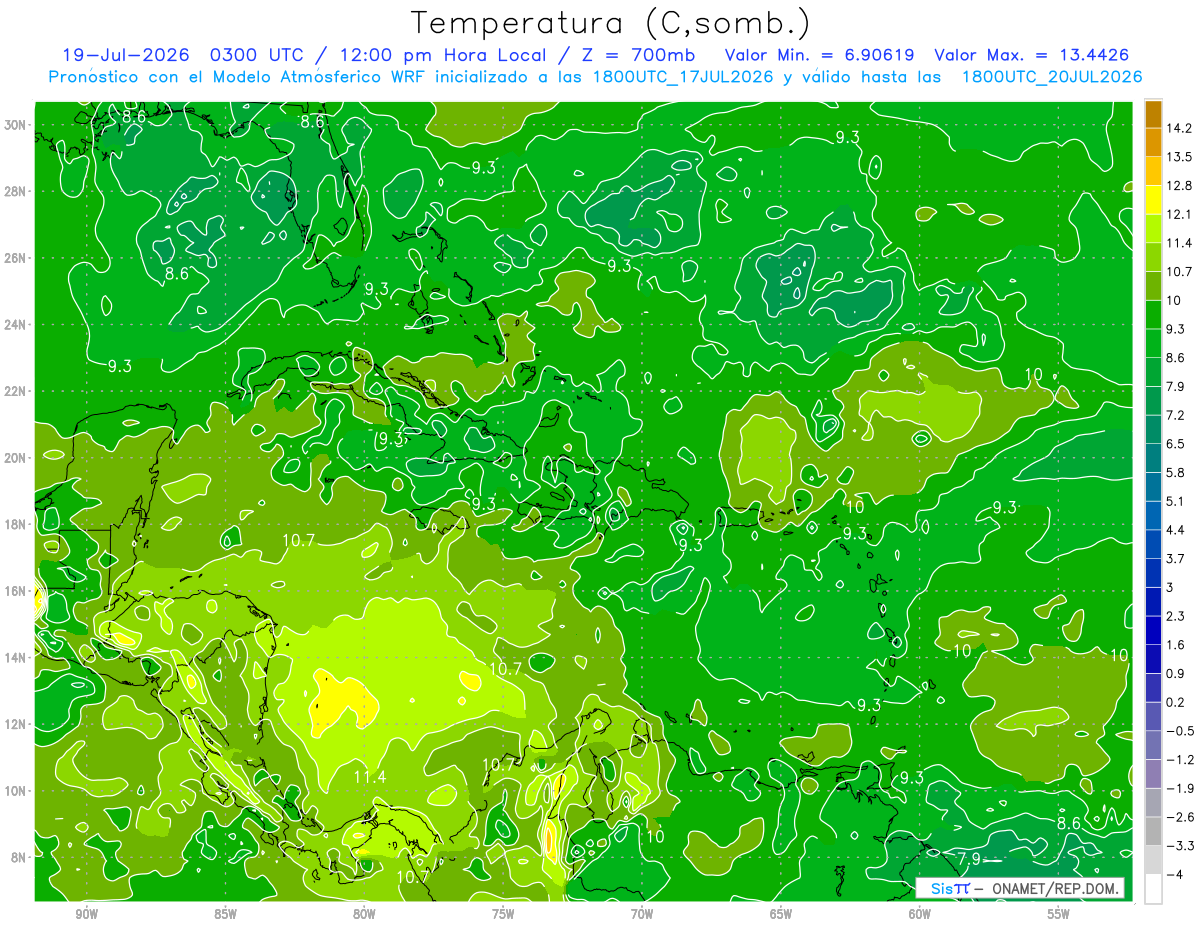Click the 90W longitude axis label
1200x927 pixels.
point(86,913)
